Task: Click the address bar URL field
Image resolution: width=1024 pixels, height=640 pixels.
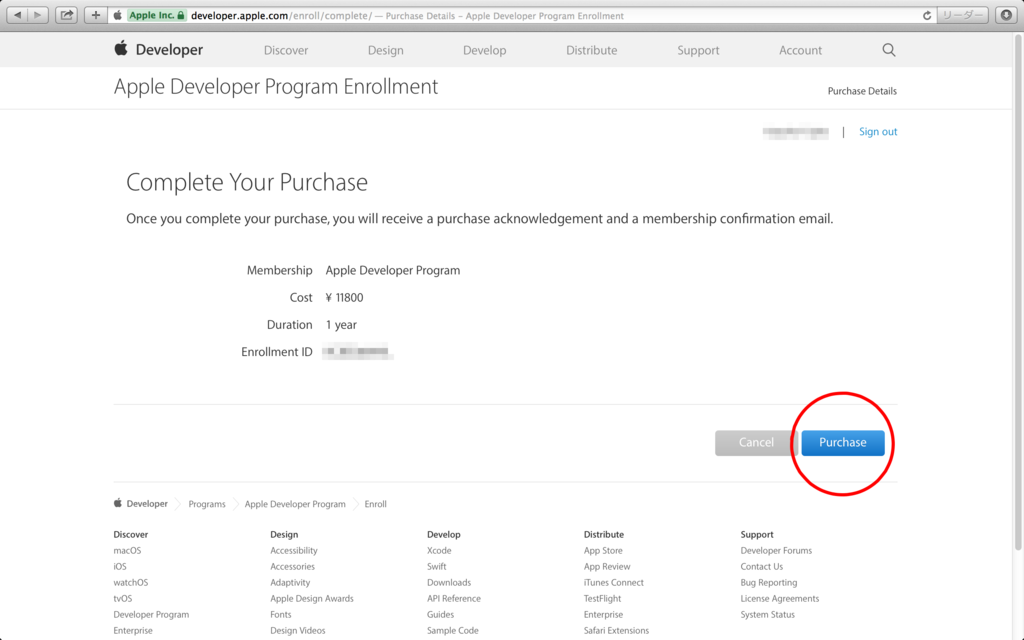Action: click(x=522, y=15)
